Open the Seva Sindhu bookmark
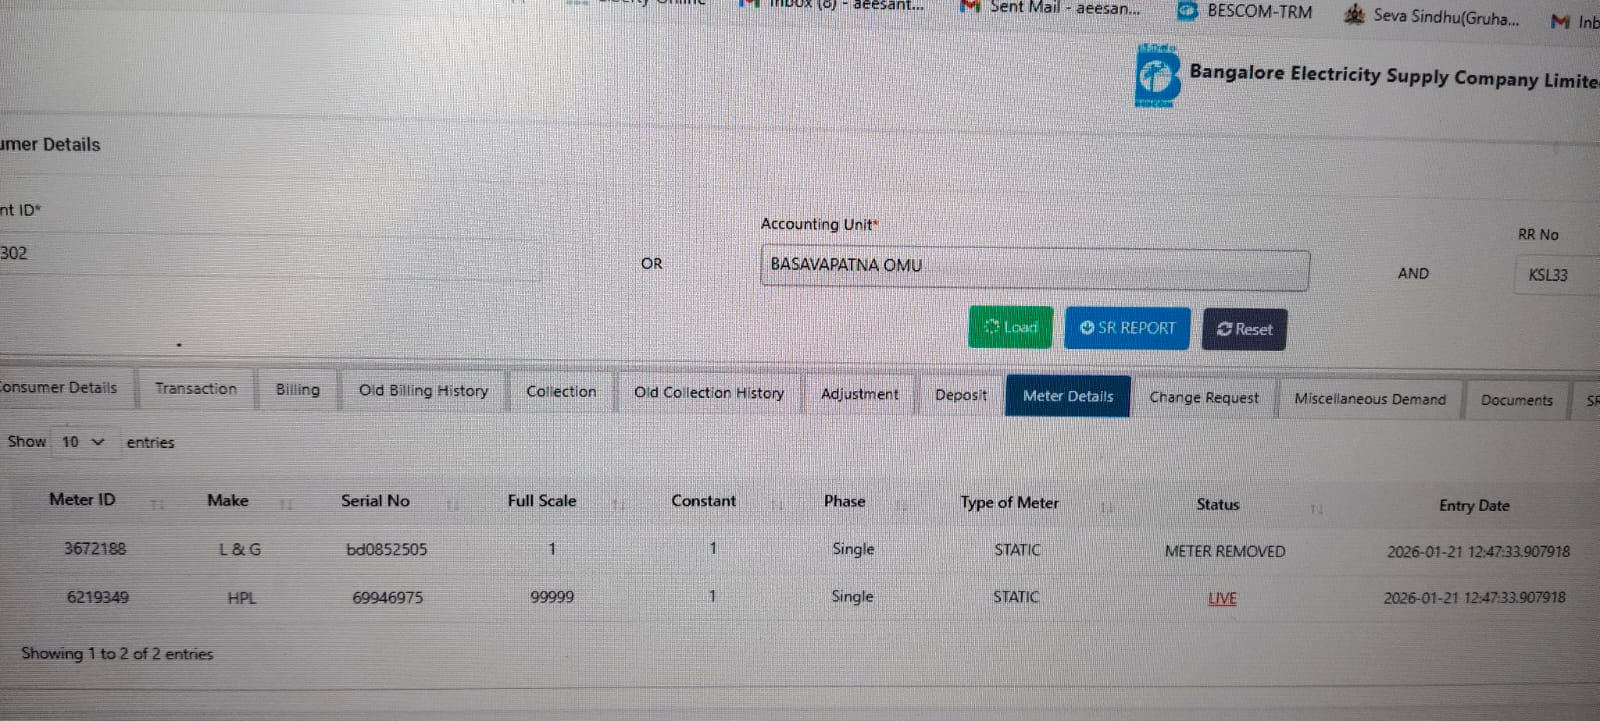The width and height of the screenshot is (1600, 721). (x=1432, y=16)
